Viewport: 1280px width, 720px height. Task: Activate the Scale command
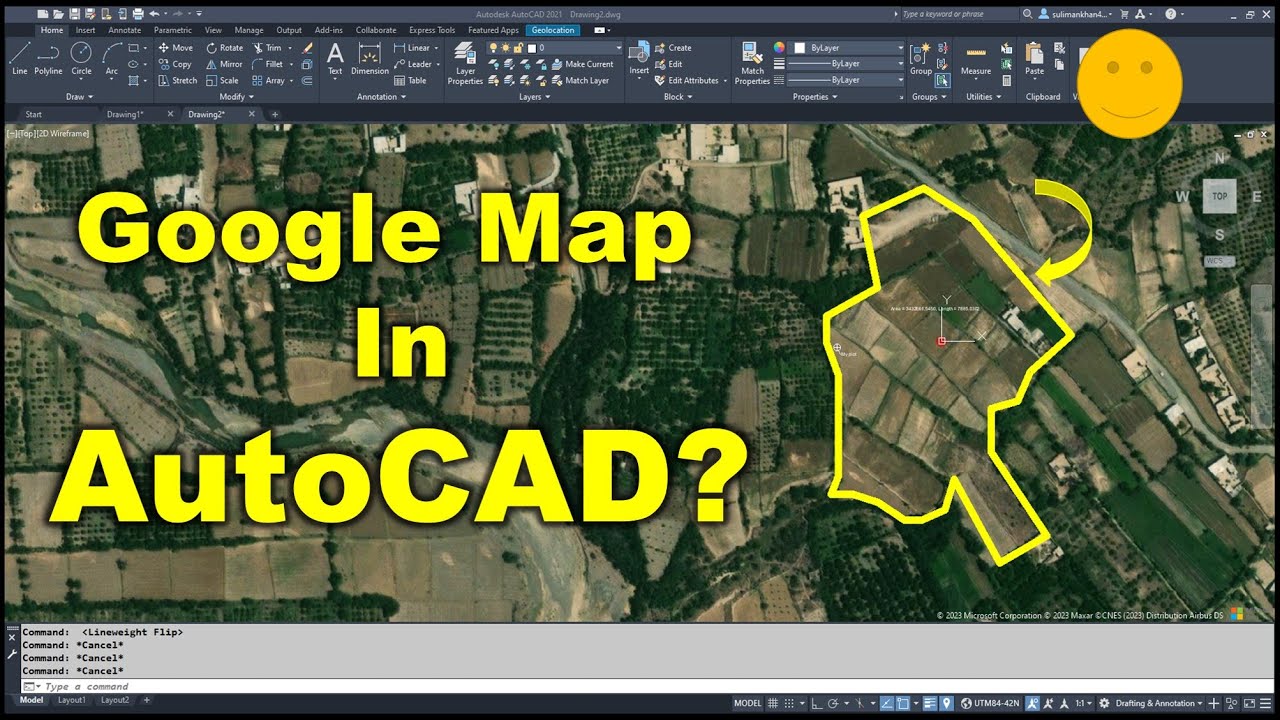(x=222, y=80)
